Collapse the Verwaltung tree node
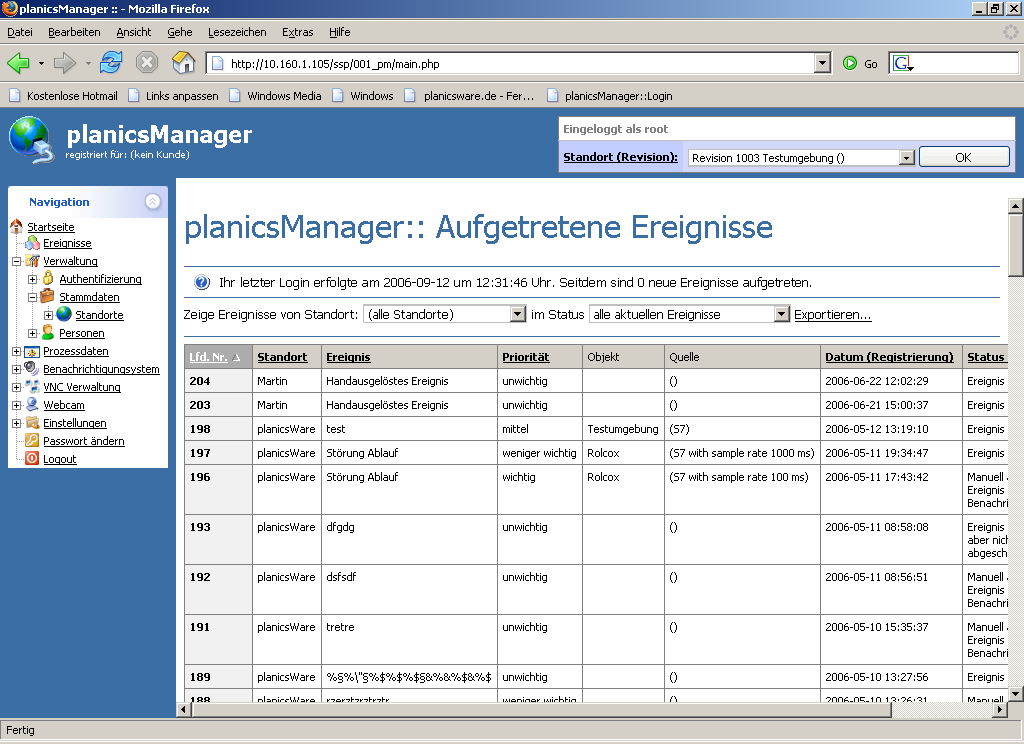 [16, 261]
